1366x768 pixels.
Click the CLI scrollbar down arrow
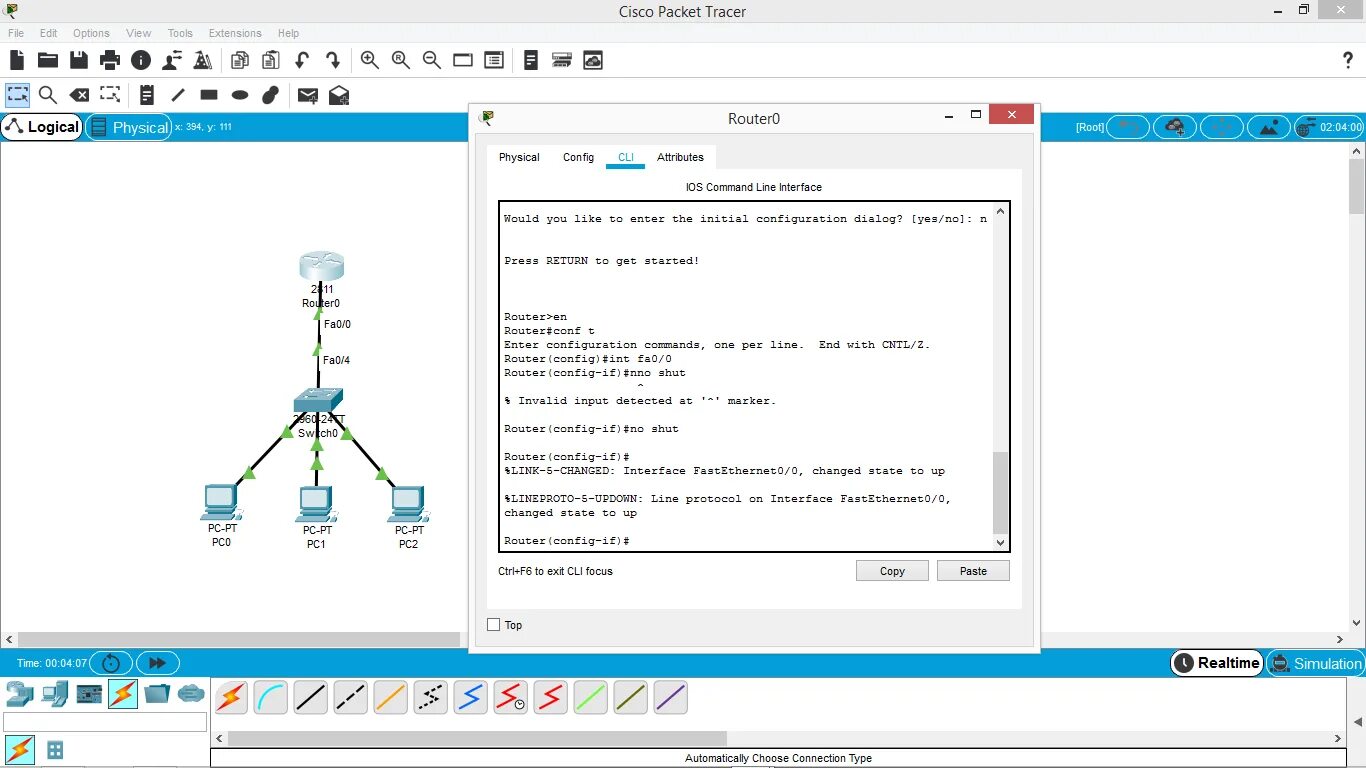pyautogui.click(x=1001, y=542)
